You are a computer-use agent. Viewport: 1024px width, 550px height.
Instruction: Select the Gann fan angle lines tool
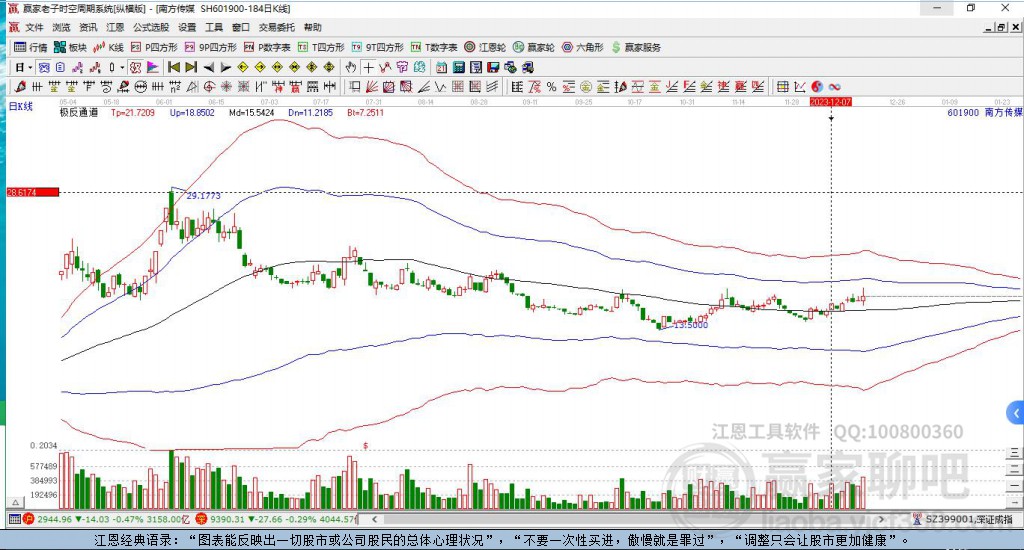(372, 86)
